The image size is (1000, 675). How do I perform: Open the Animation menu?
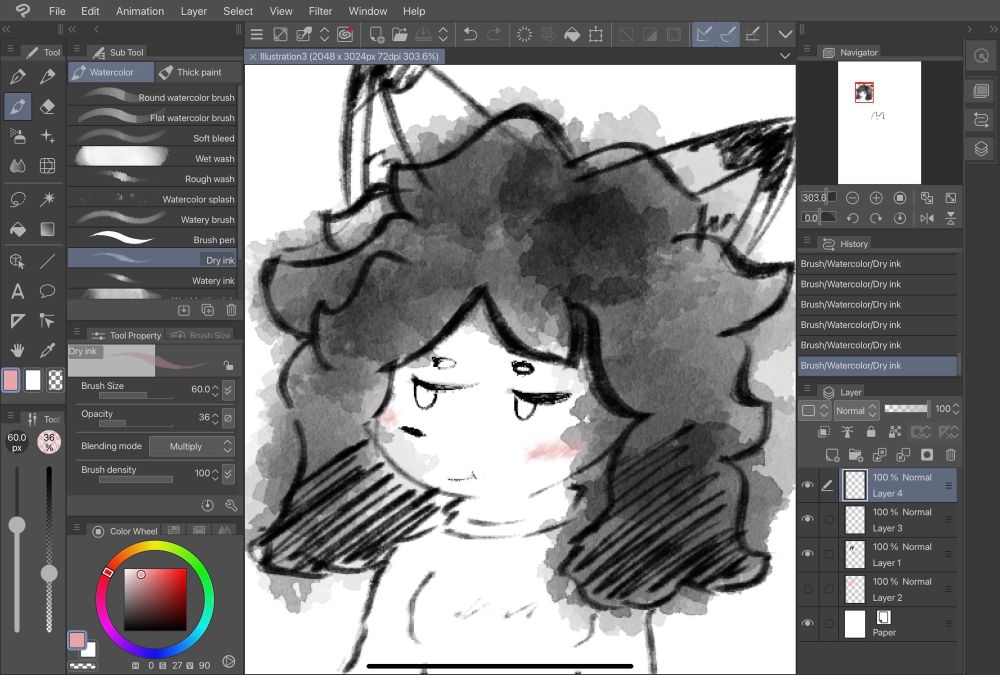click(140, 11)
